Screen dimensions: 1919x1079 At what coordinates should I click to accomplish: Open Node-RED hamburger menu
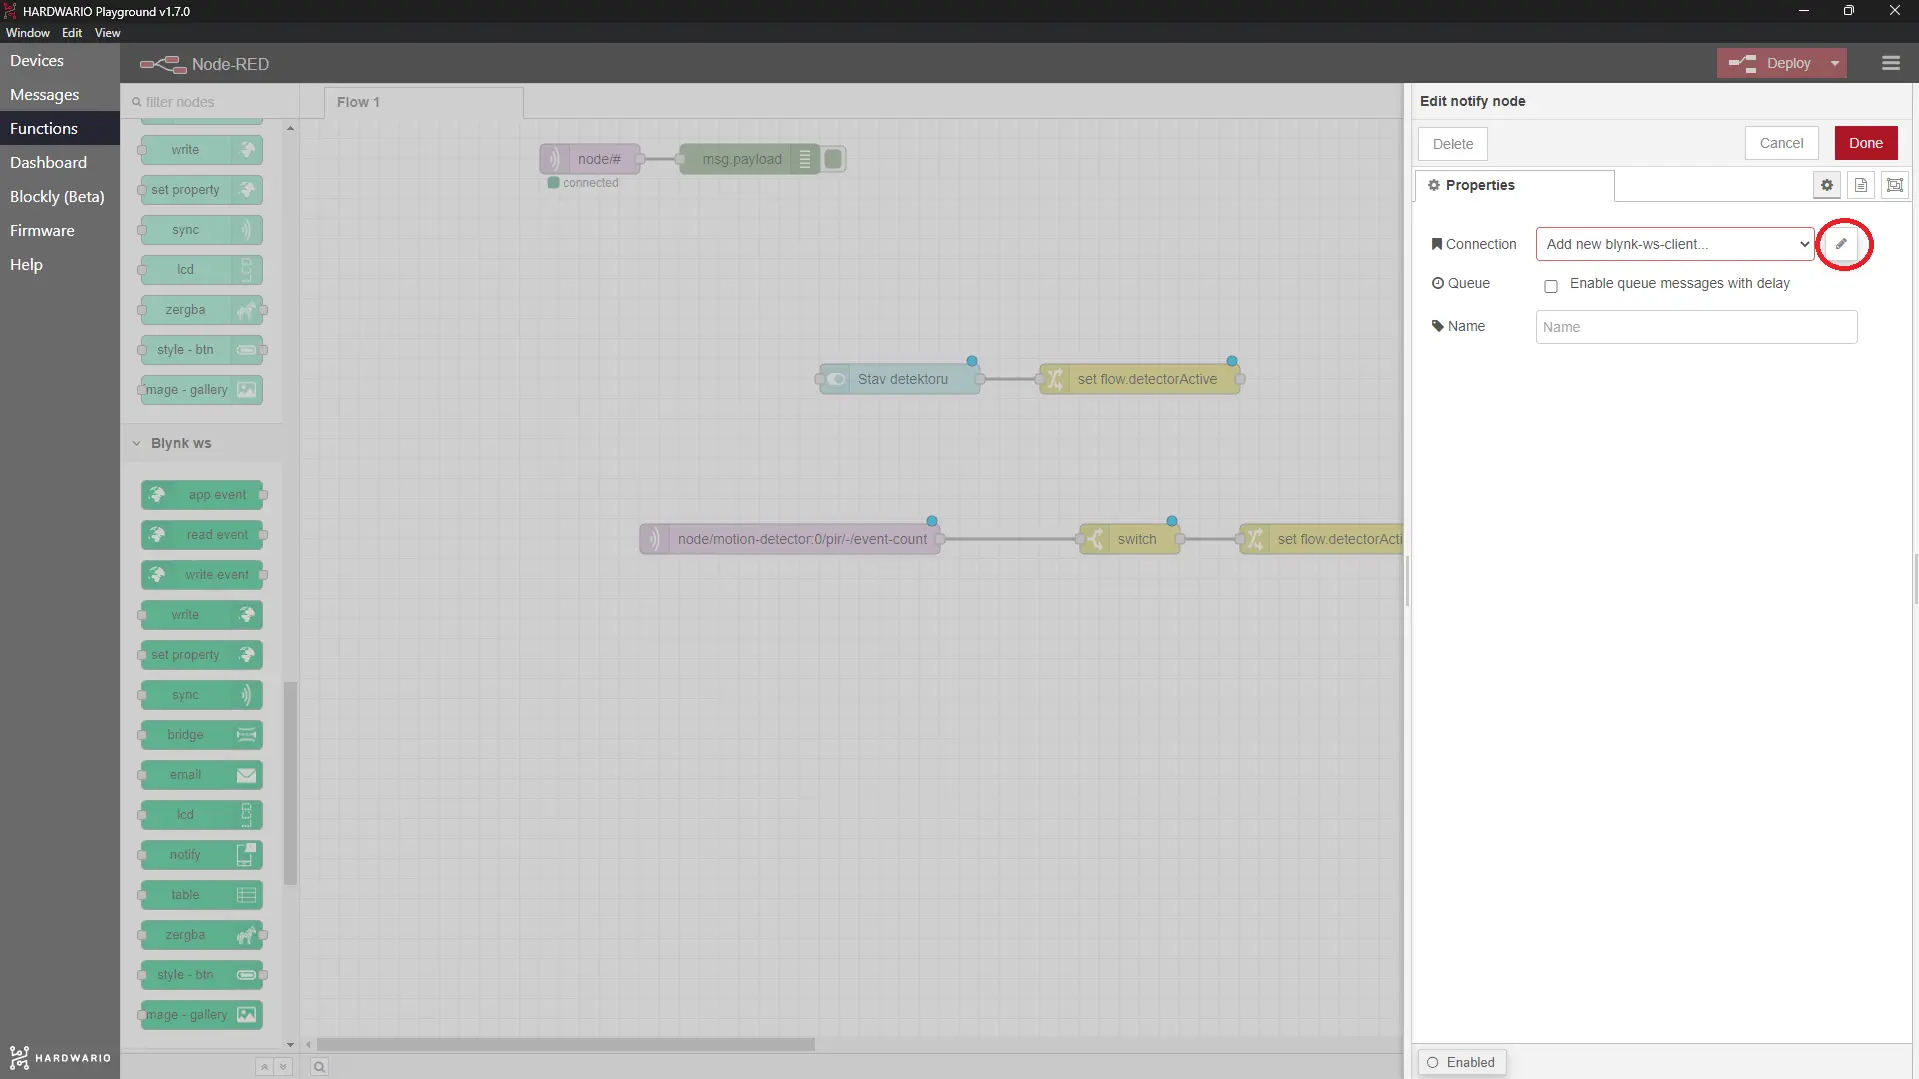(1891, 63)
